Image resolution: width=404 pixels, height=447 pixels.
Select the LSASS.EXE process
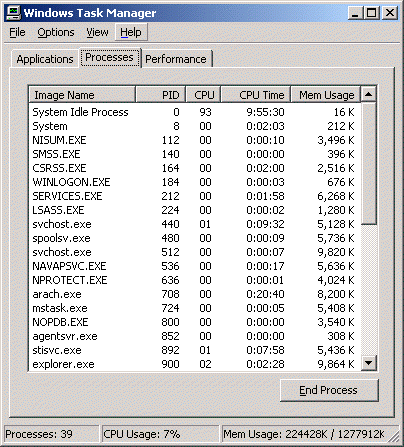coord(195,210)
